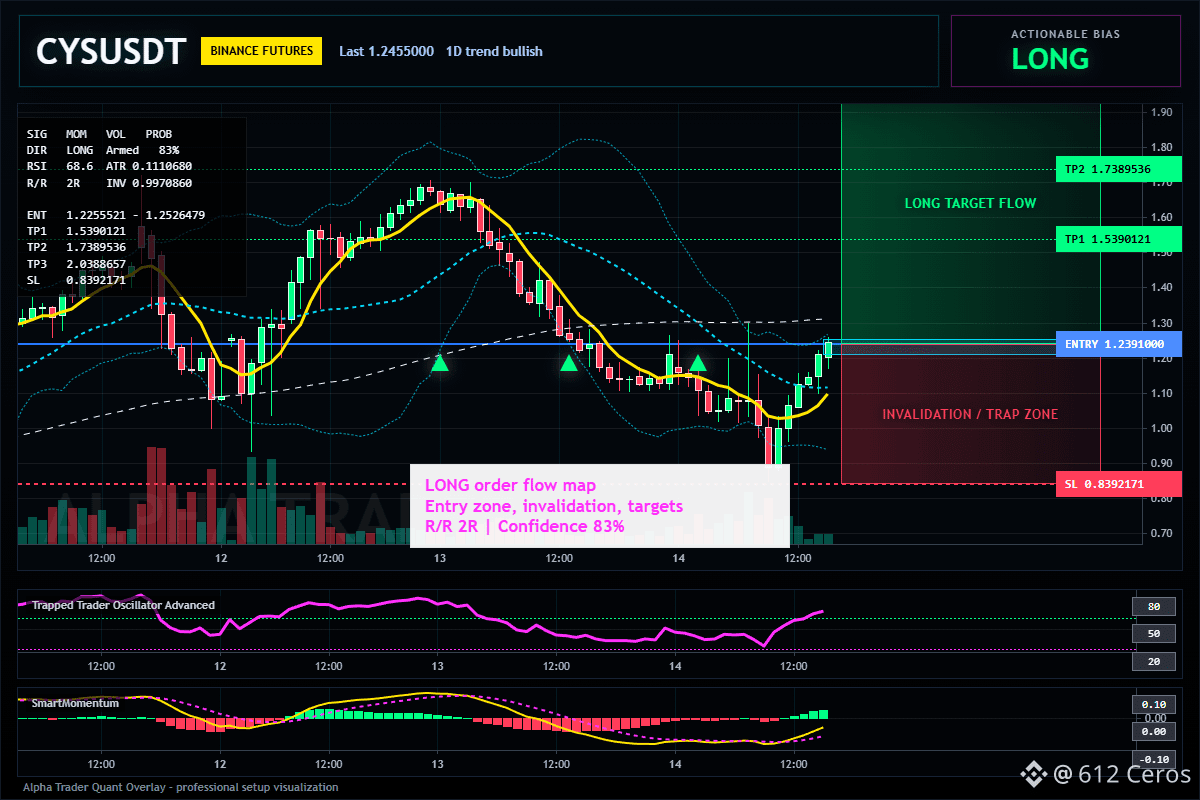Click the INV 0.9970860 value in info panel

pyautogui.click(x=149, y=184)
